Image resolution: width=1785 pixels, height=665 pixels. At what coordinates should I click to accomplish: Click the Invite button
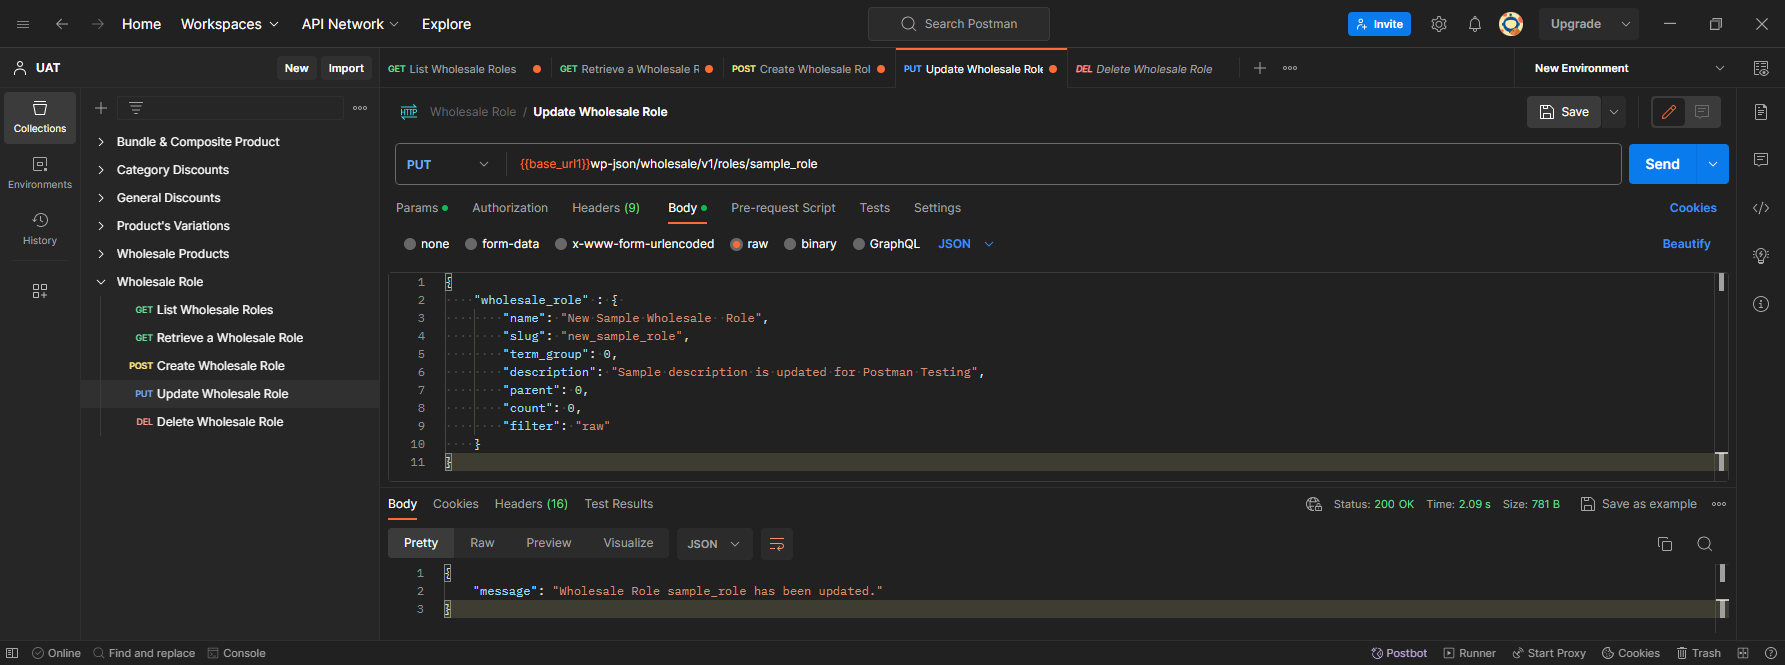point(1379,24)
